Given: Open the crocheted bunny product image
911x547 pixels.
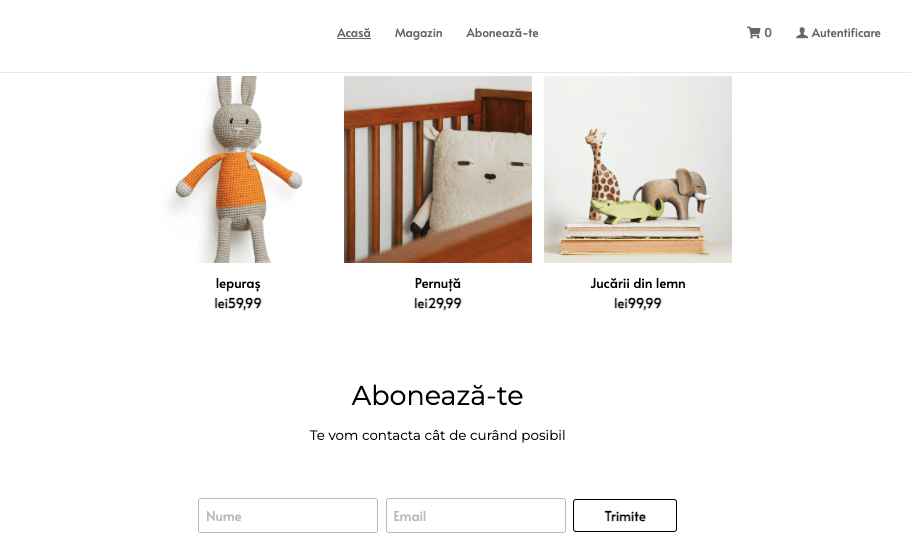Looking at the screenshot, I should pos(238,169).
